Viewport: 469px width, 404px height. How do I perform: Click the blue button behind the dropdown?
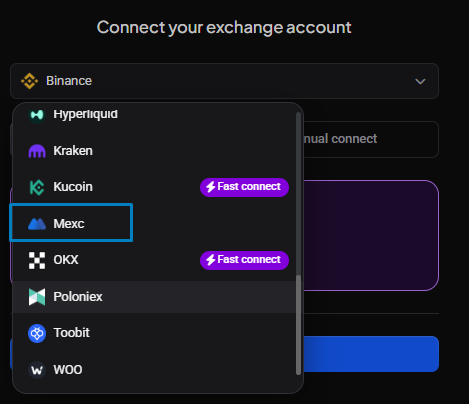pyautogui.click(x=371, y=354)
